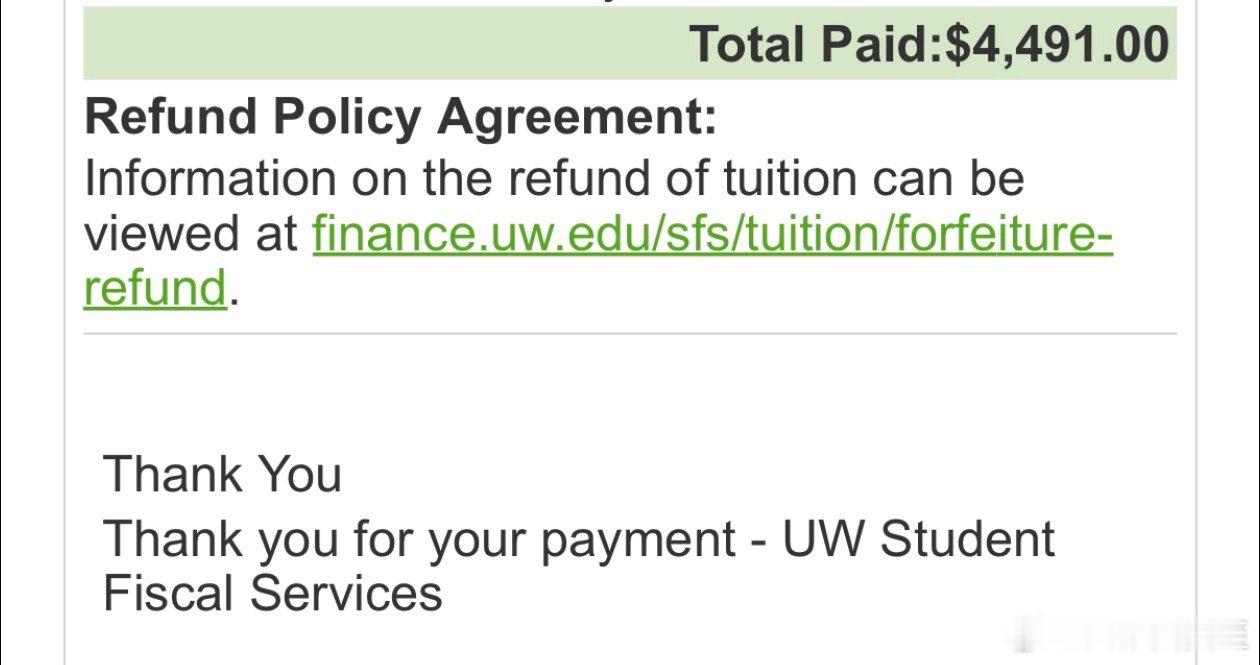Click the word 'Agreement:' in heading

click(x=577, y=118)
